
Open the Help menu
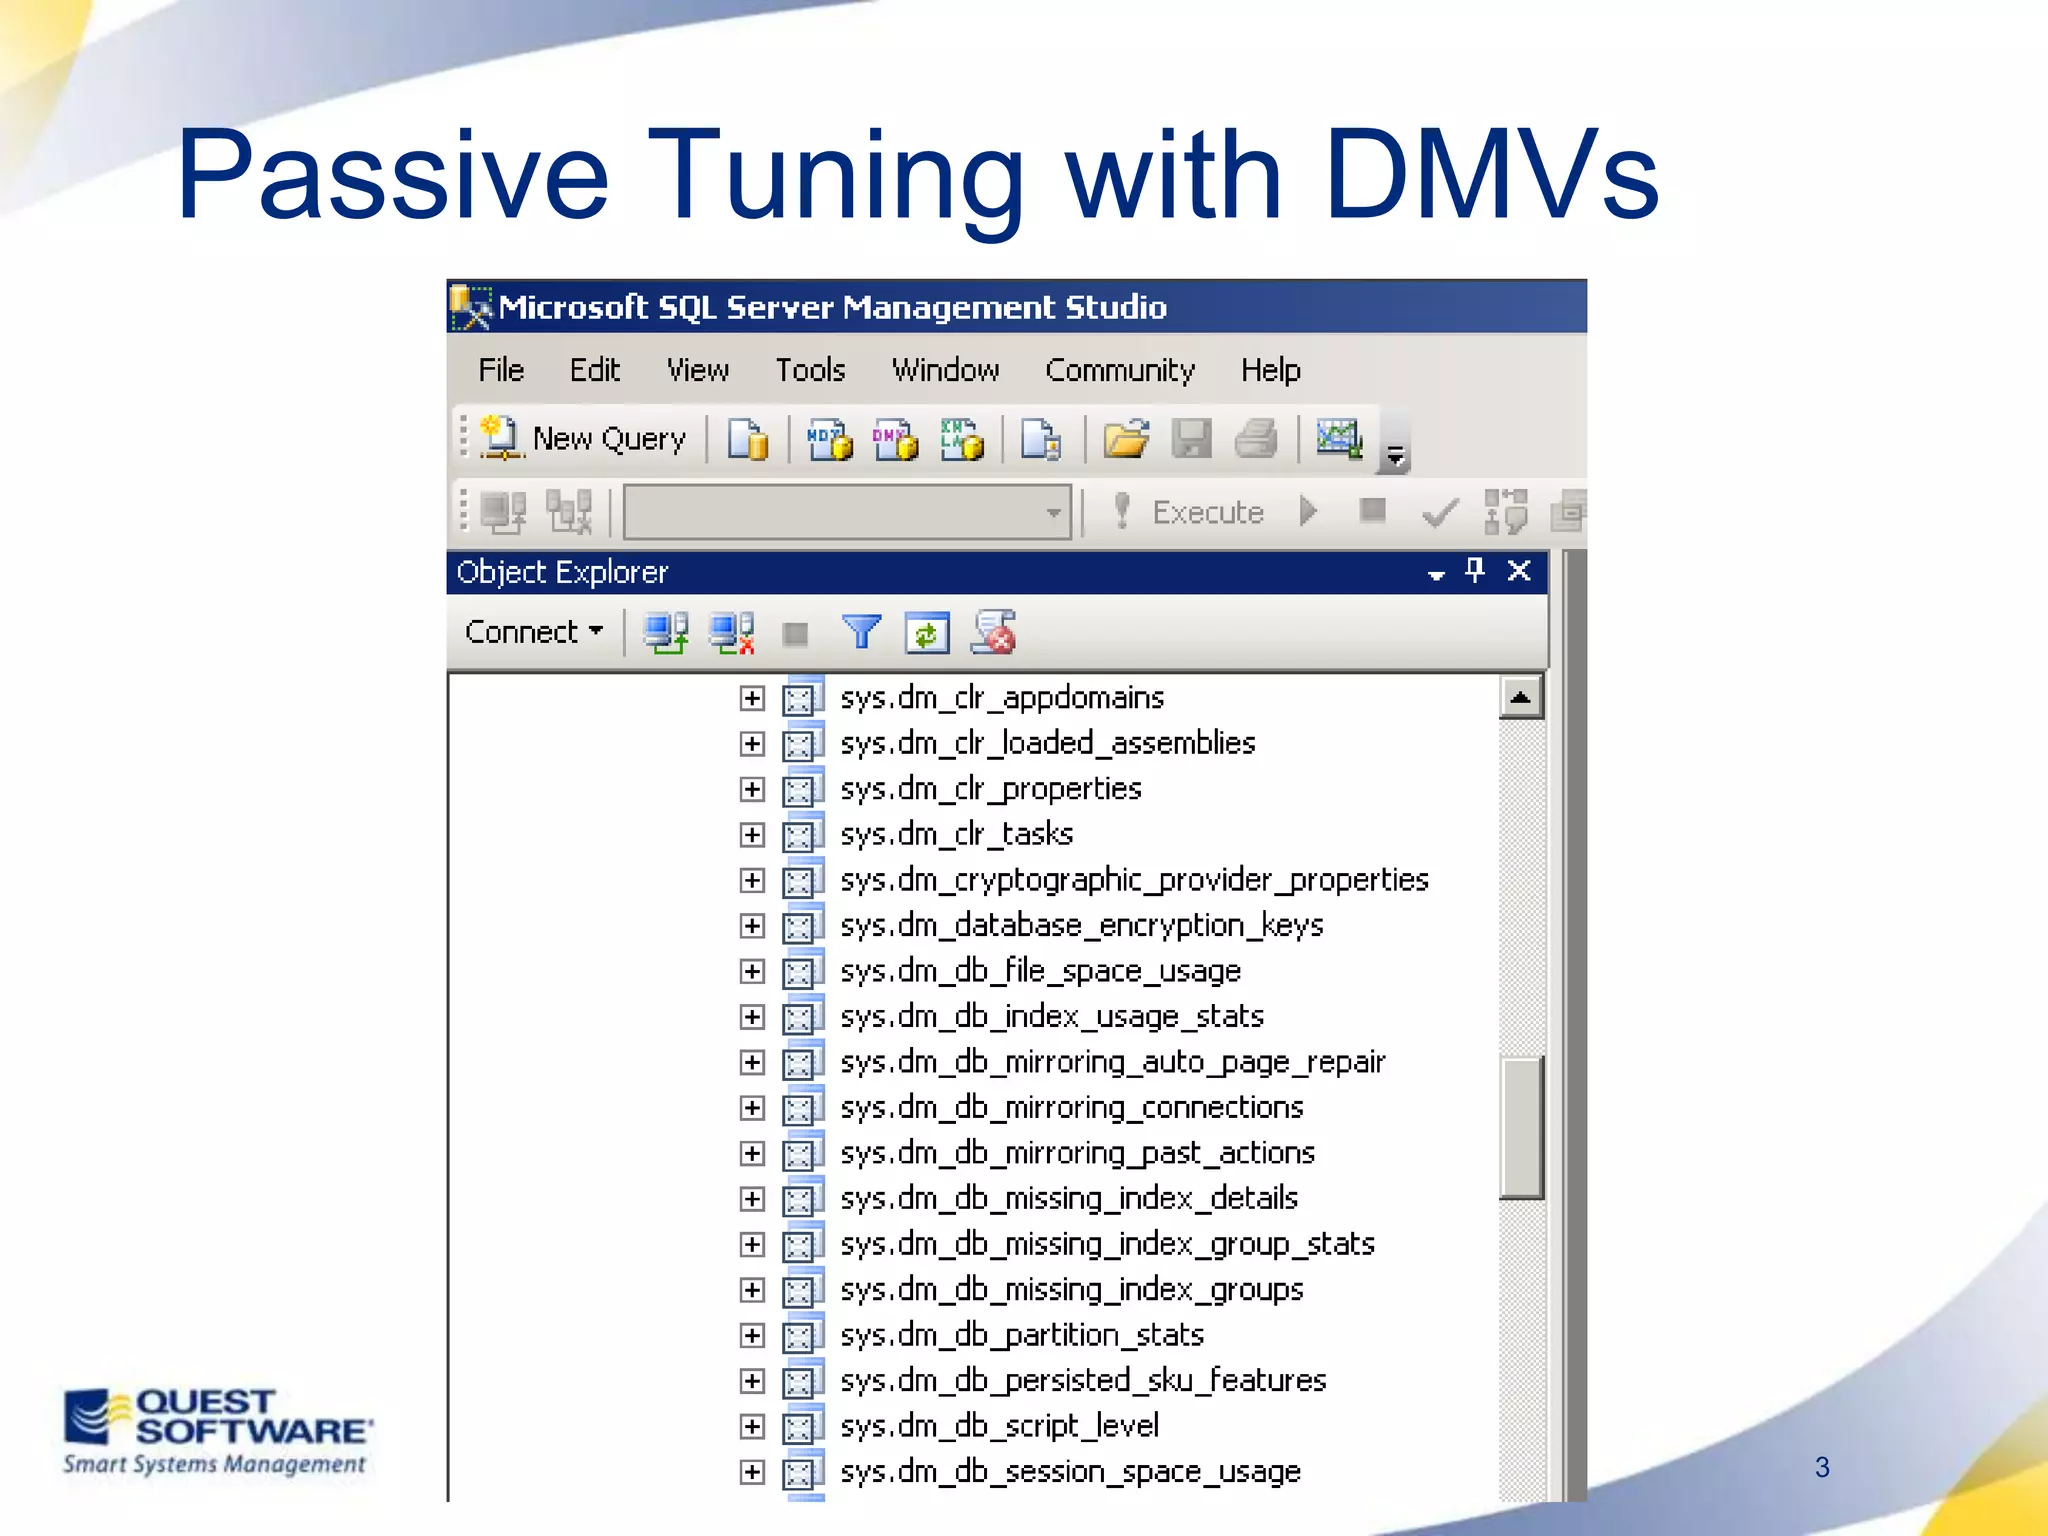tap(1271, 370)
